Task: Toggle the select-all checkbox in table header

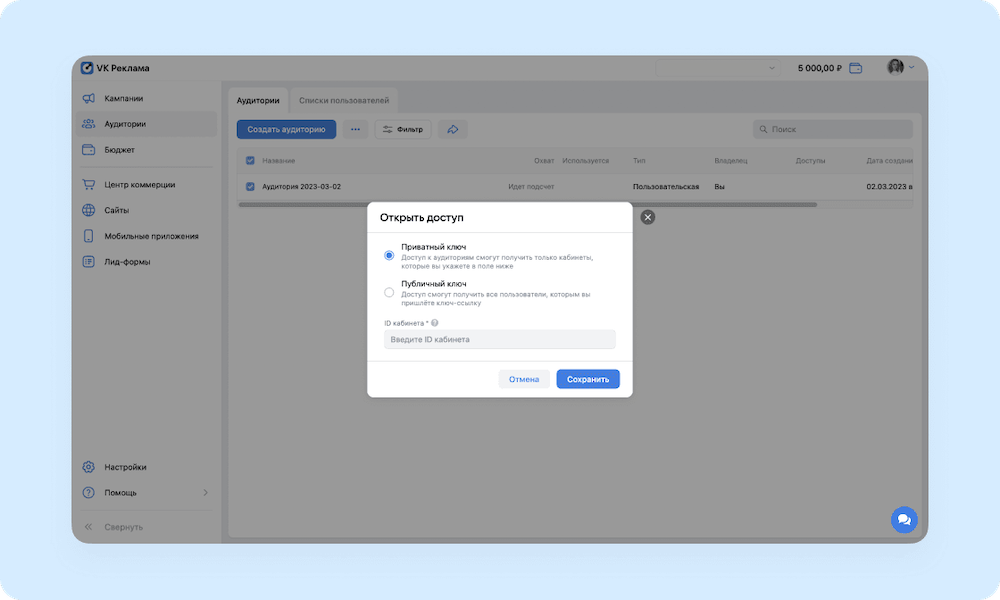Action: (x=250, y=161)
